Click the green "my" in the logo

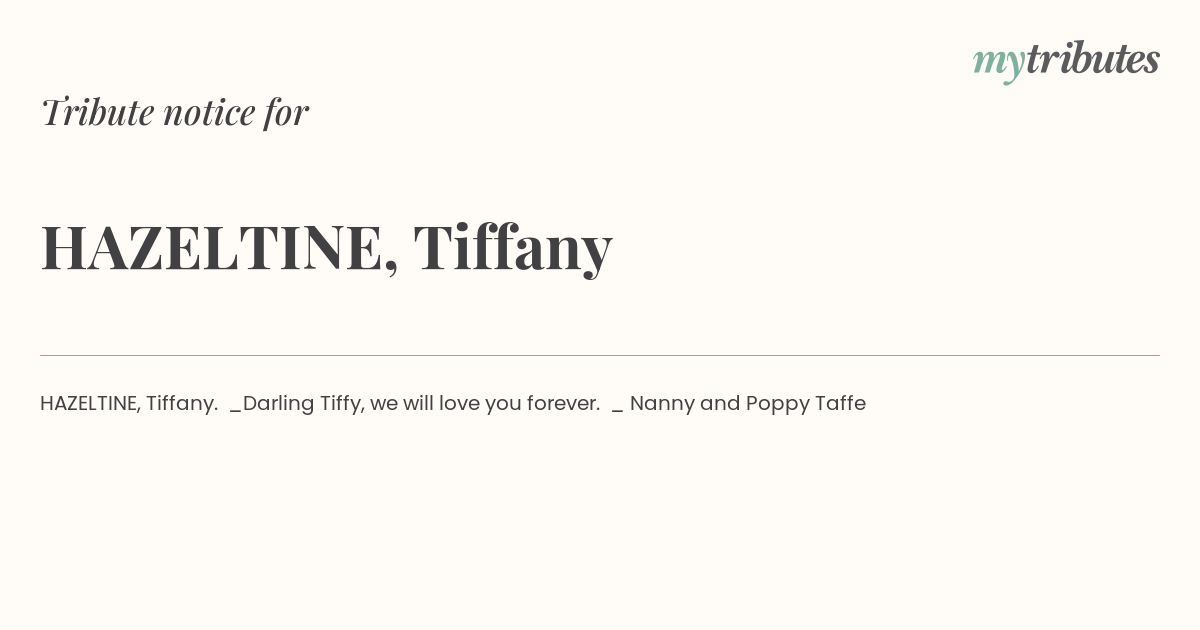[998, 64]
